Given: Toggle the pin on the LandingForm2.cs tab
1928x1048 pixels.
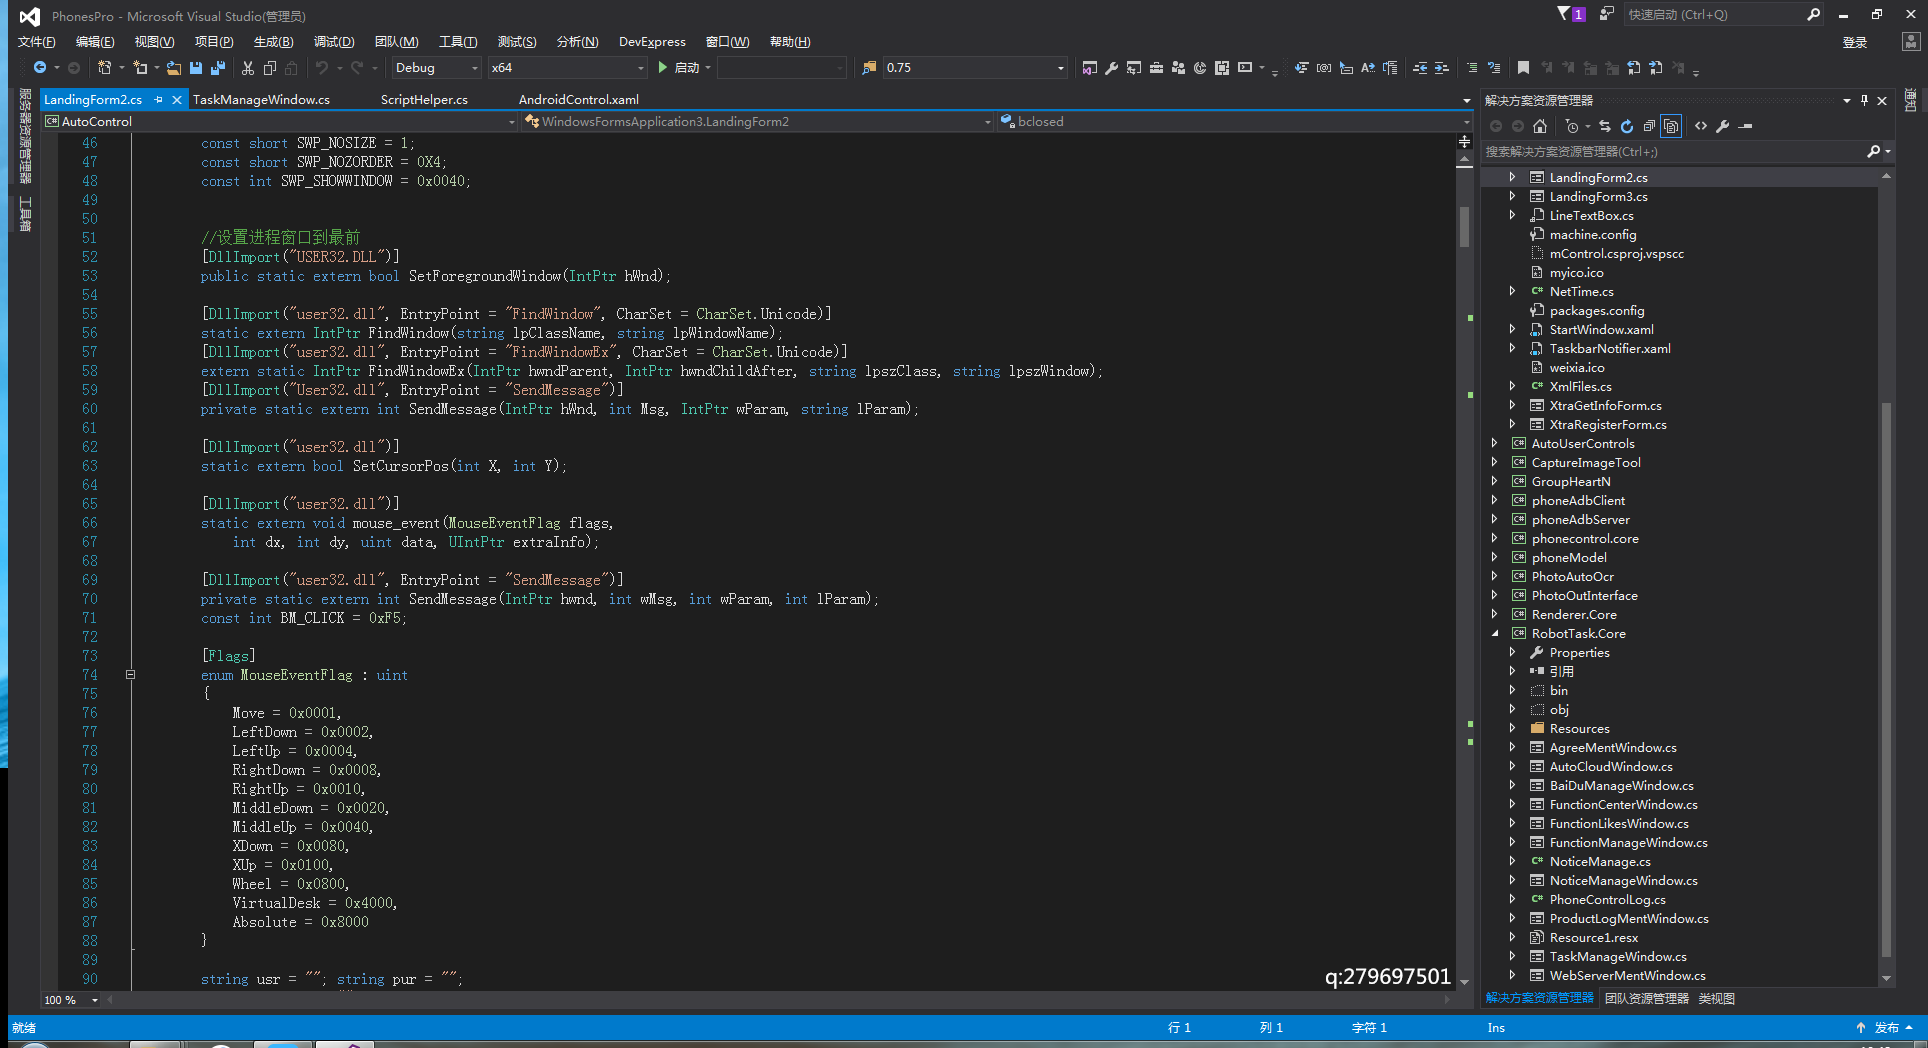Looking at the screenshot, I should pyautogui.click(x=159, y=100).
